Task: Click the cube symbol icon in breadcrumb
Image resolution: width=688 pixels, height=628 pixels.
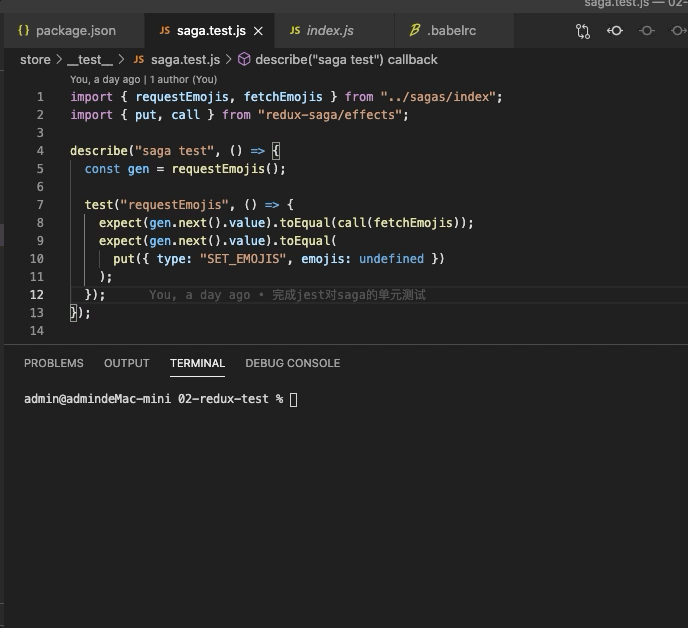Action: pos(244,59)
